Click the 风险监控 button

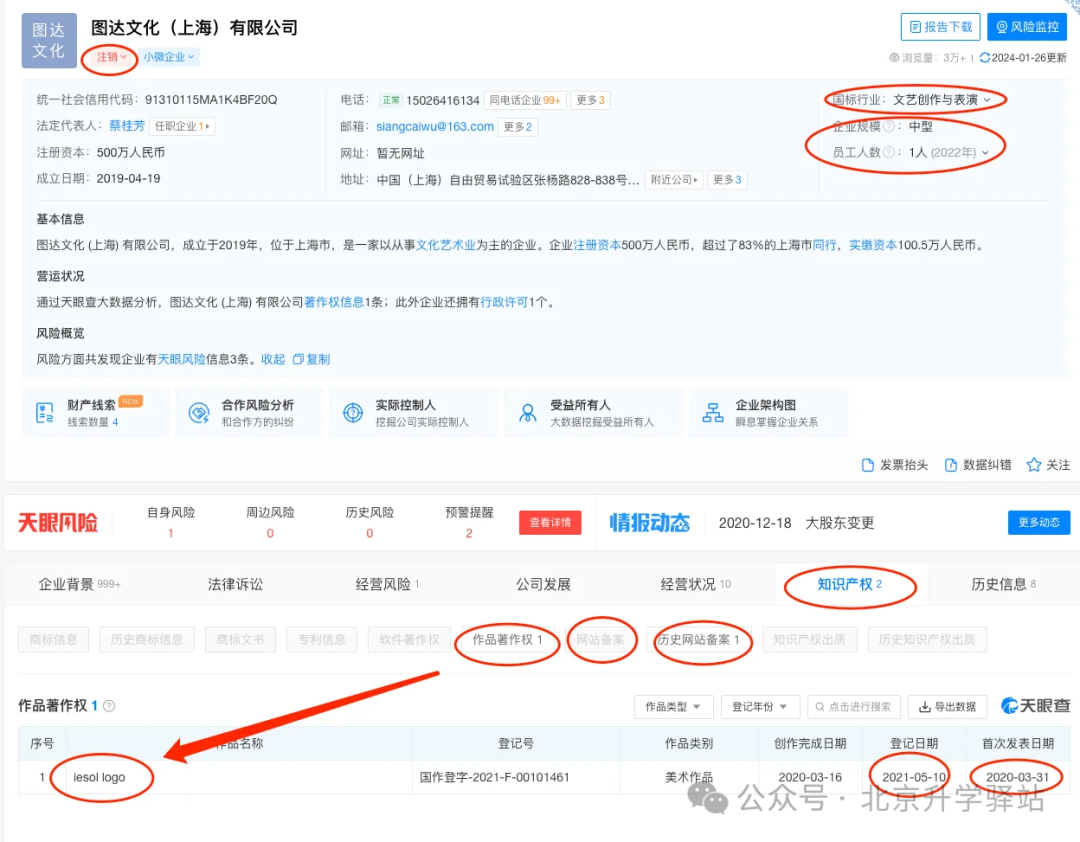point(1027,27)
